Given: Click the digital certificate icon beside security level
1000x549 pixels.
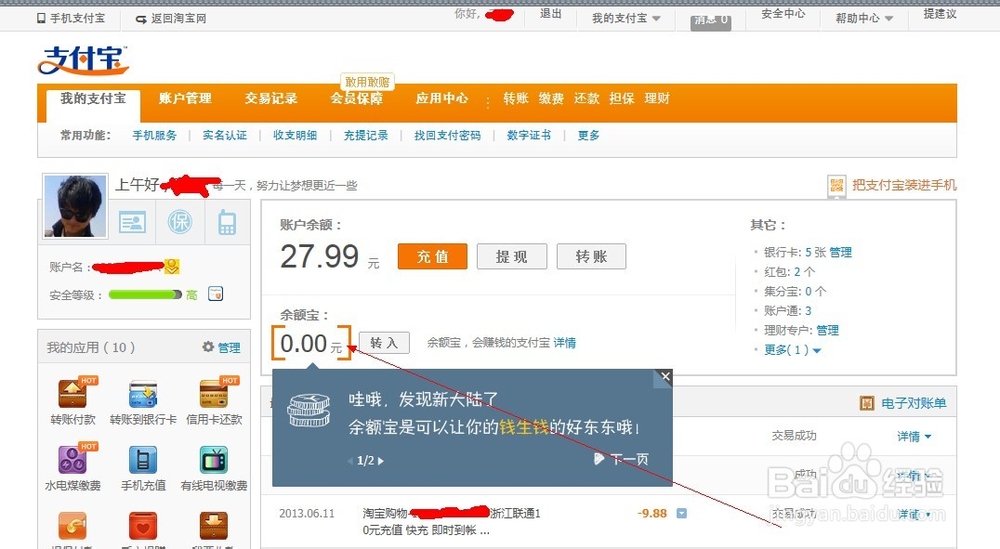Looking at the screenshot, I should point(216,294).
